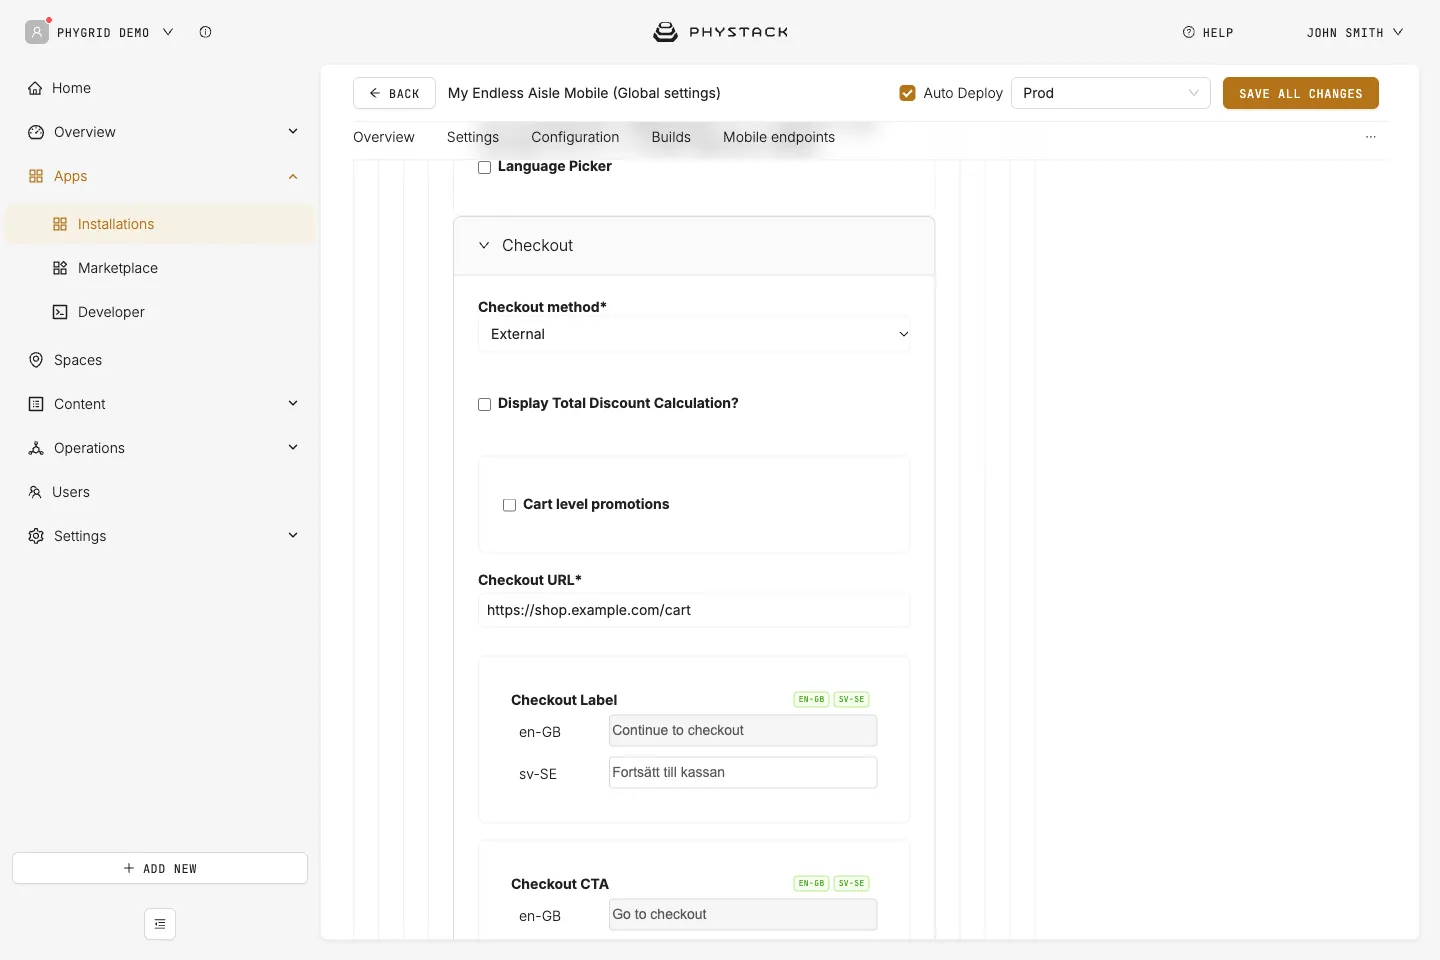Disable the Auto Deploy checkbox
This screenshot has height=960, width=1440.
point(908,93)
